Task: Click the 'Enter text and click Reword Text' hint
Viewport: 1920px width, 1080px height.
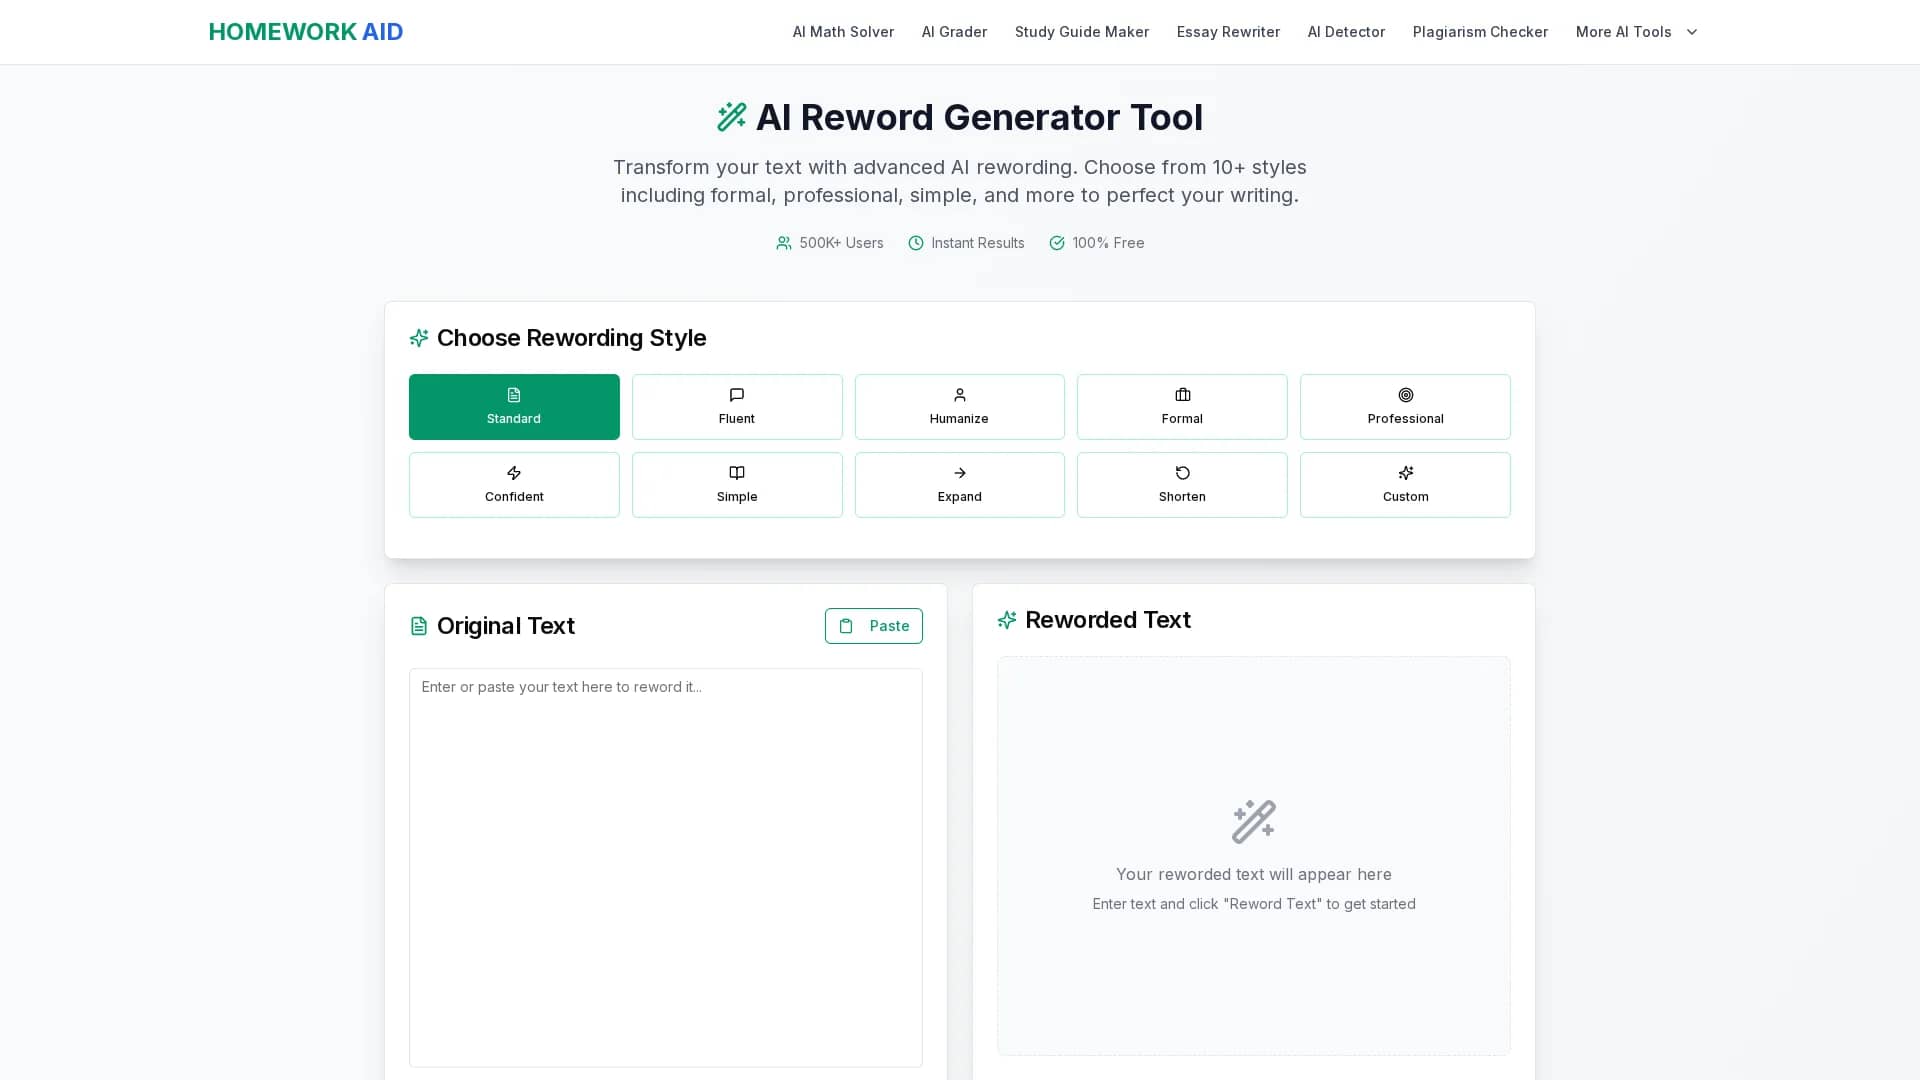Action: [1254, 904]
